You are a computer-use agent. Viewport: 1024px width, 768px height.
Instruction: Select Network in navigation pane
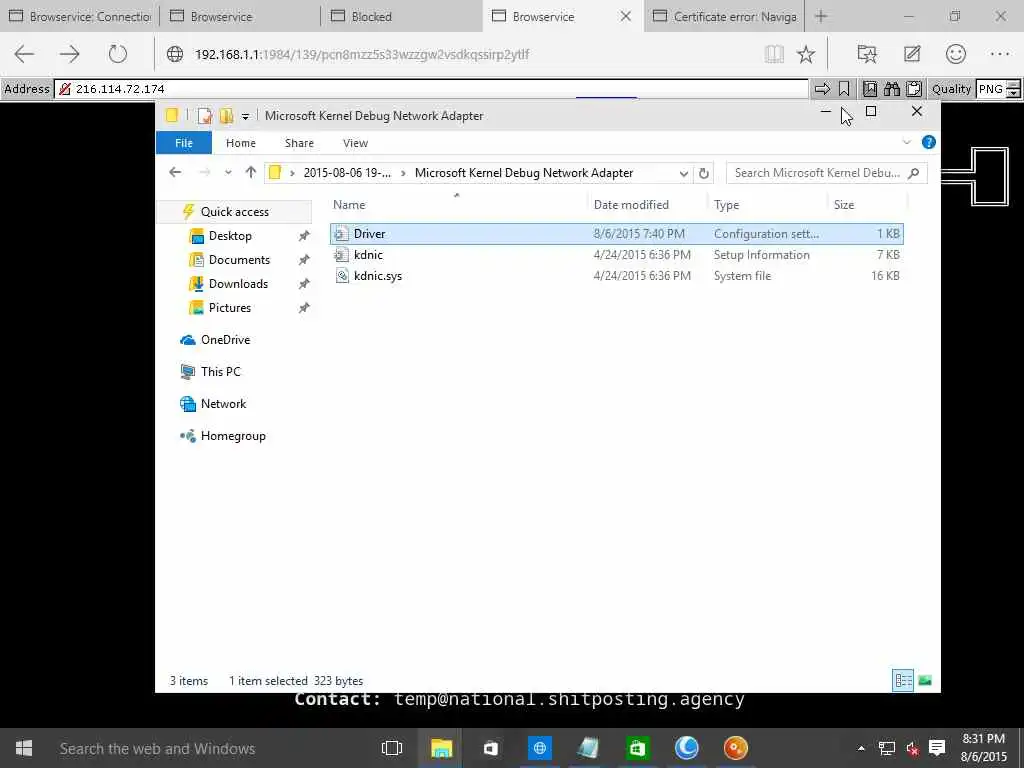(223, 404)
